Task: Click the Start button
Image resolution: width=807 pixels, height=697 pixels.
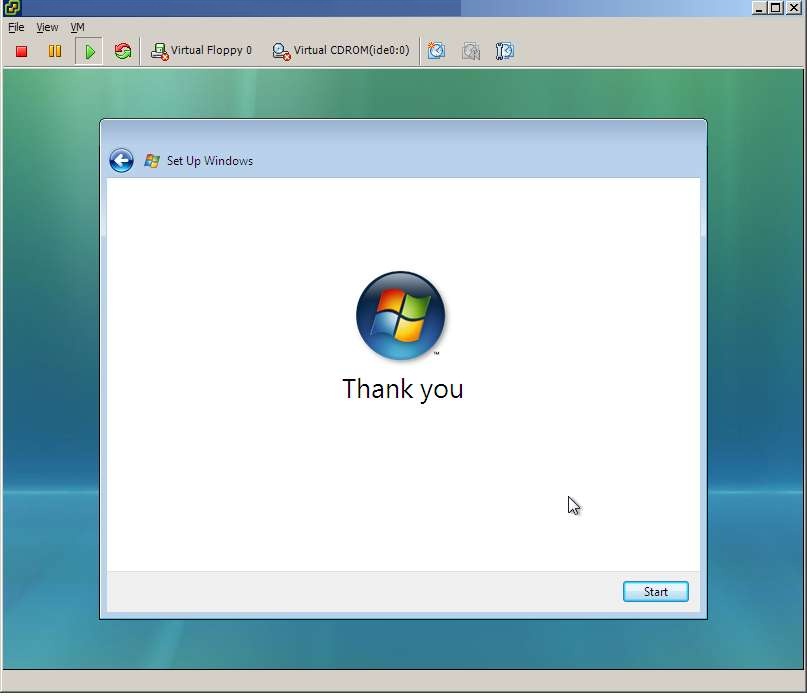Action: [655, 591]
